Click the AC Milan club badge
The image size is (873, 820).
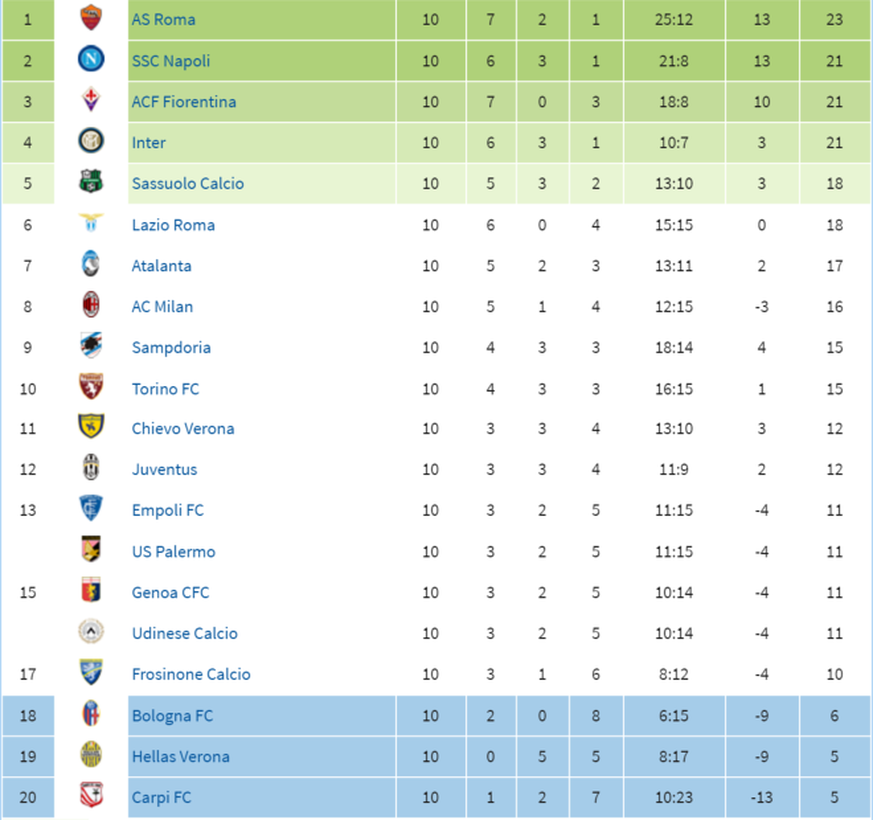[x=91, y=305]
